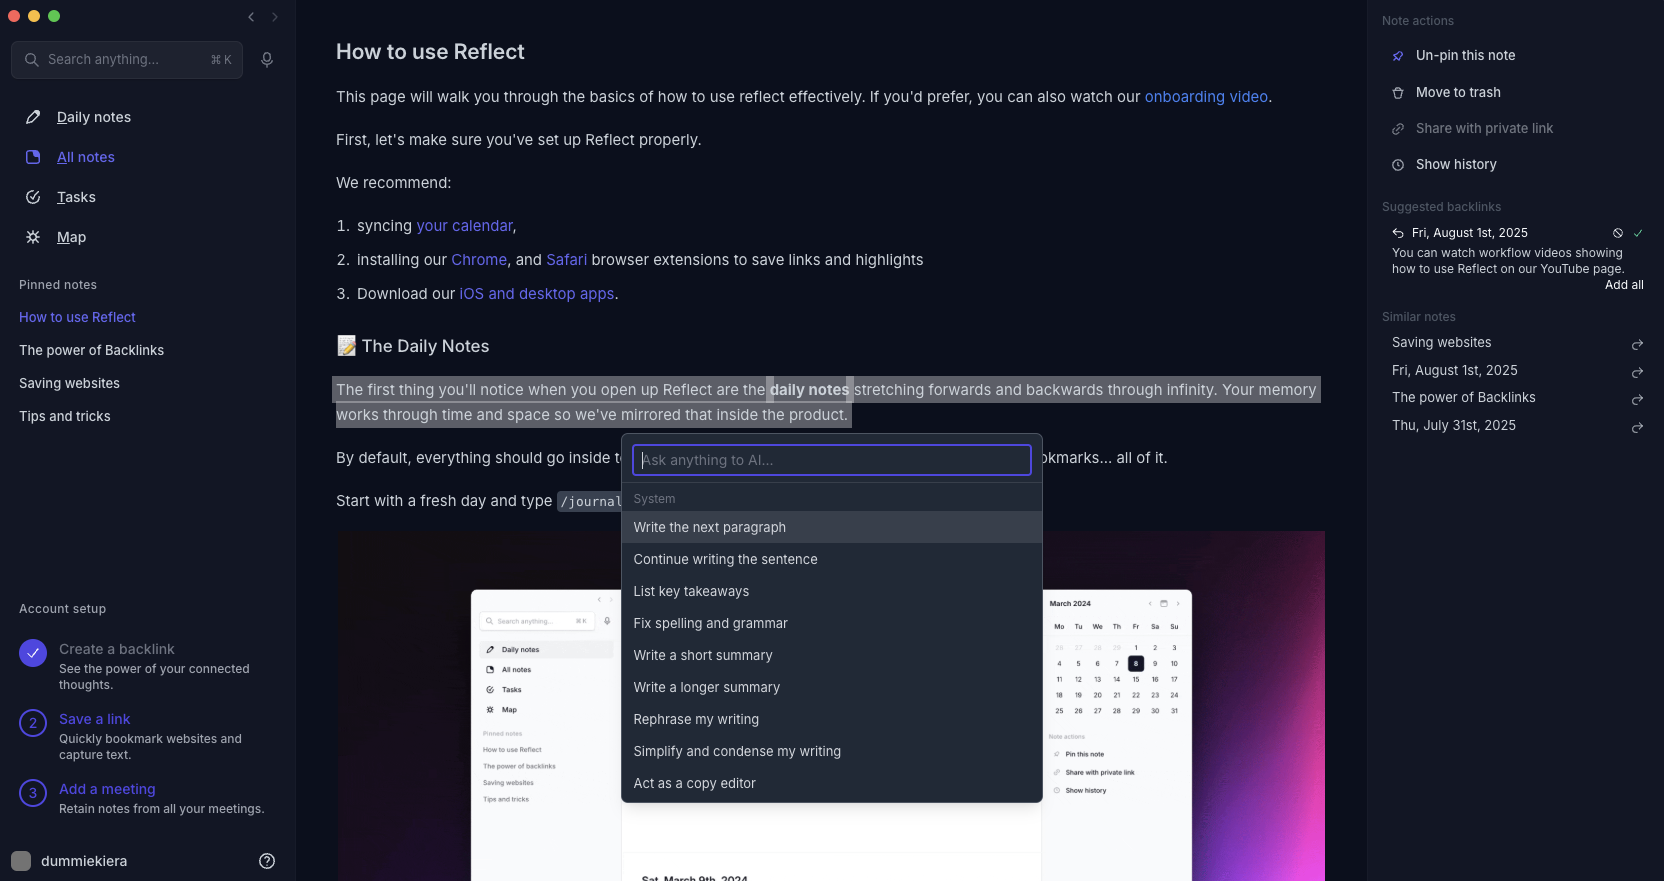Open the your calendar link
The height and width of the screenshot is (881, 1664).
(465, 226)
